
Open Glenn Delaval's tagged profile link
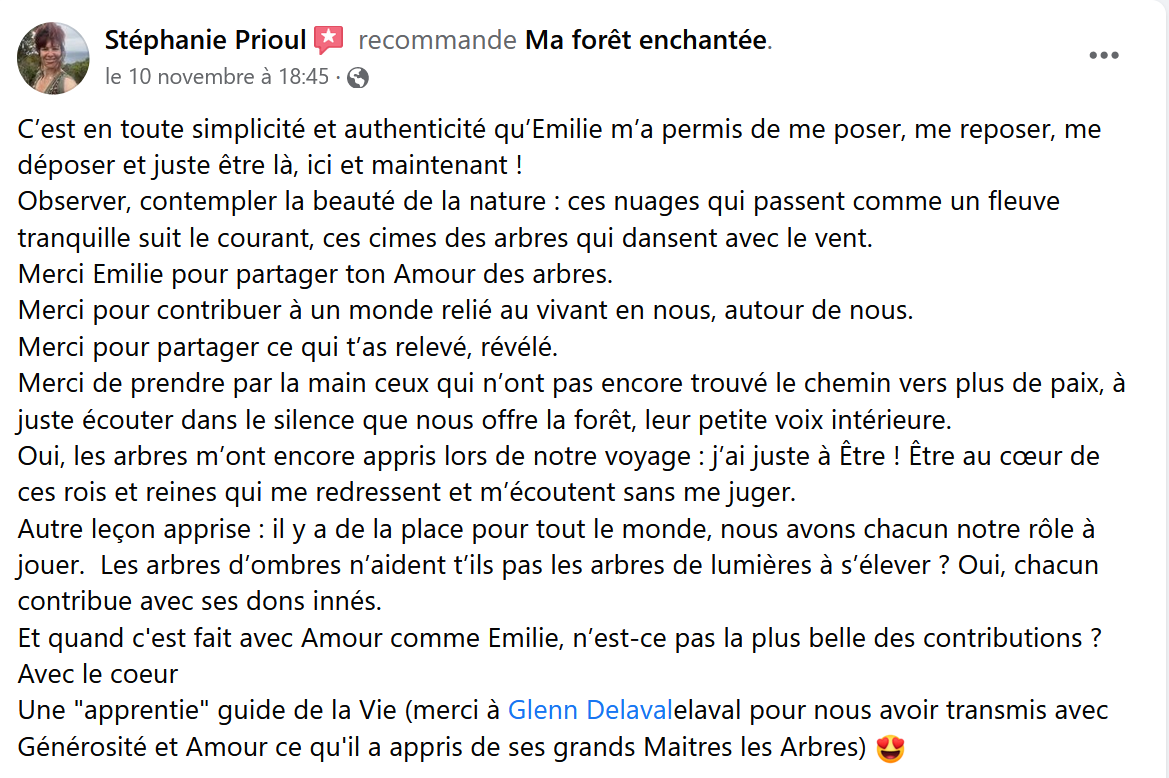(x=590, y=709)
